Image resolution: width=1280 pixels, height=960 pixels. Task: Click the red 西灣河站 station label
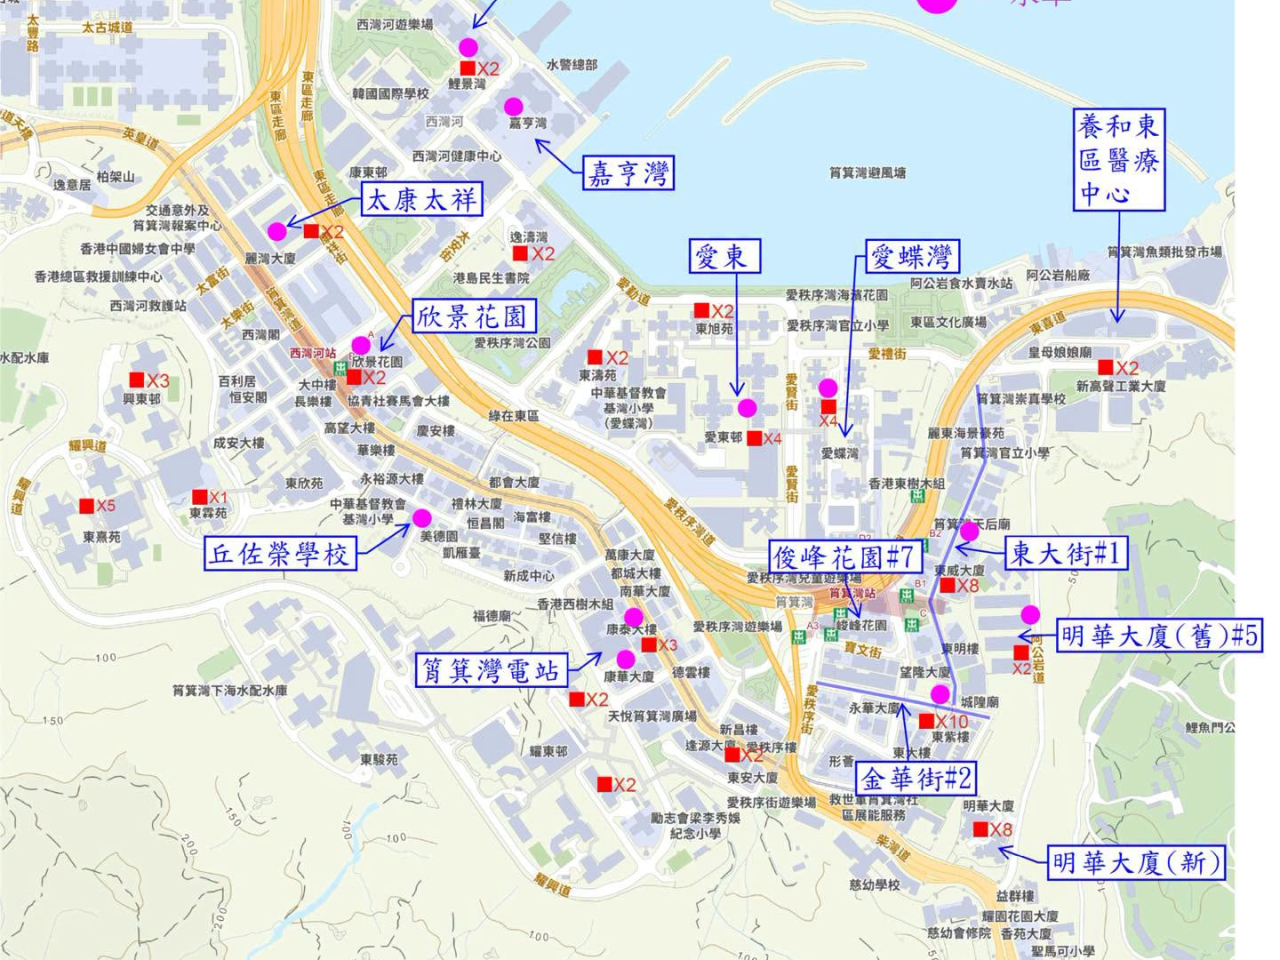pyautogui.click(x=312, y=353)
